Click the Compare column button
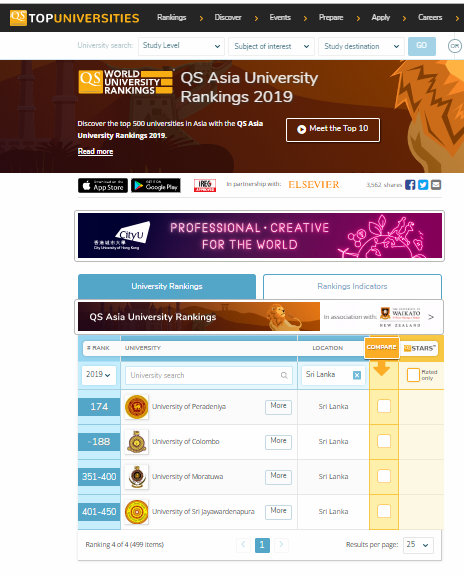This screenshot has height=576, width=464. point(382,348)
